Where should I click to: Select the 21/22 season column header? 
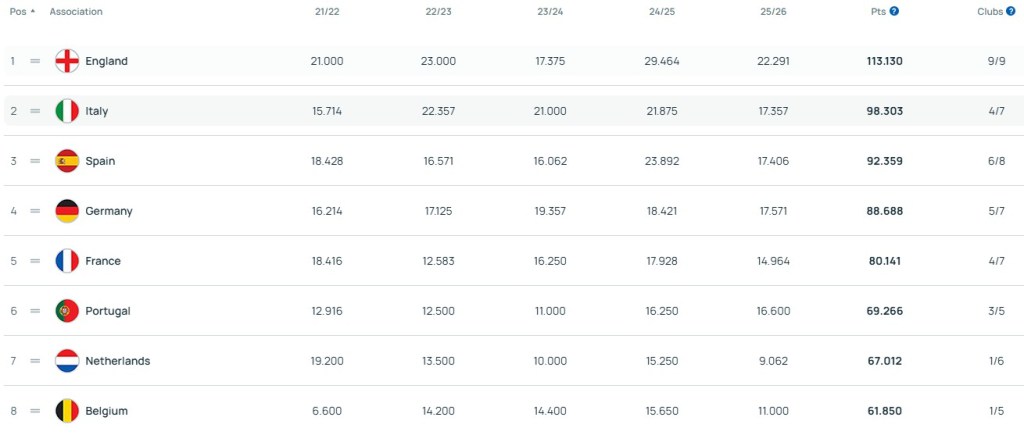327,12
